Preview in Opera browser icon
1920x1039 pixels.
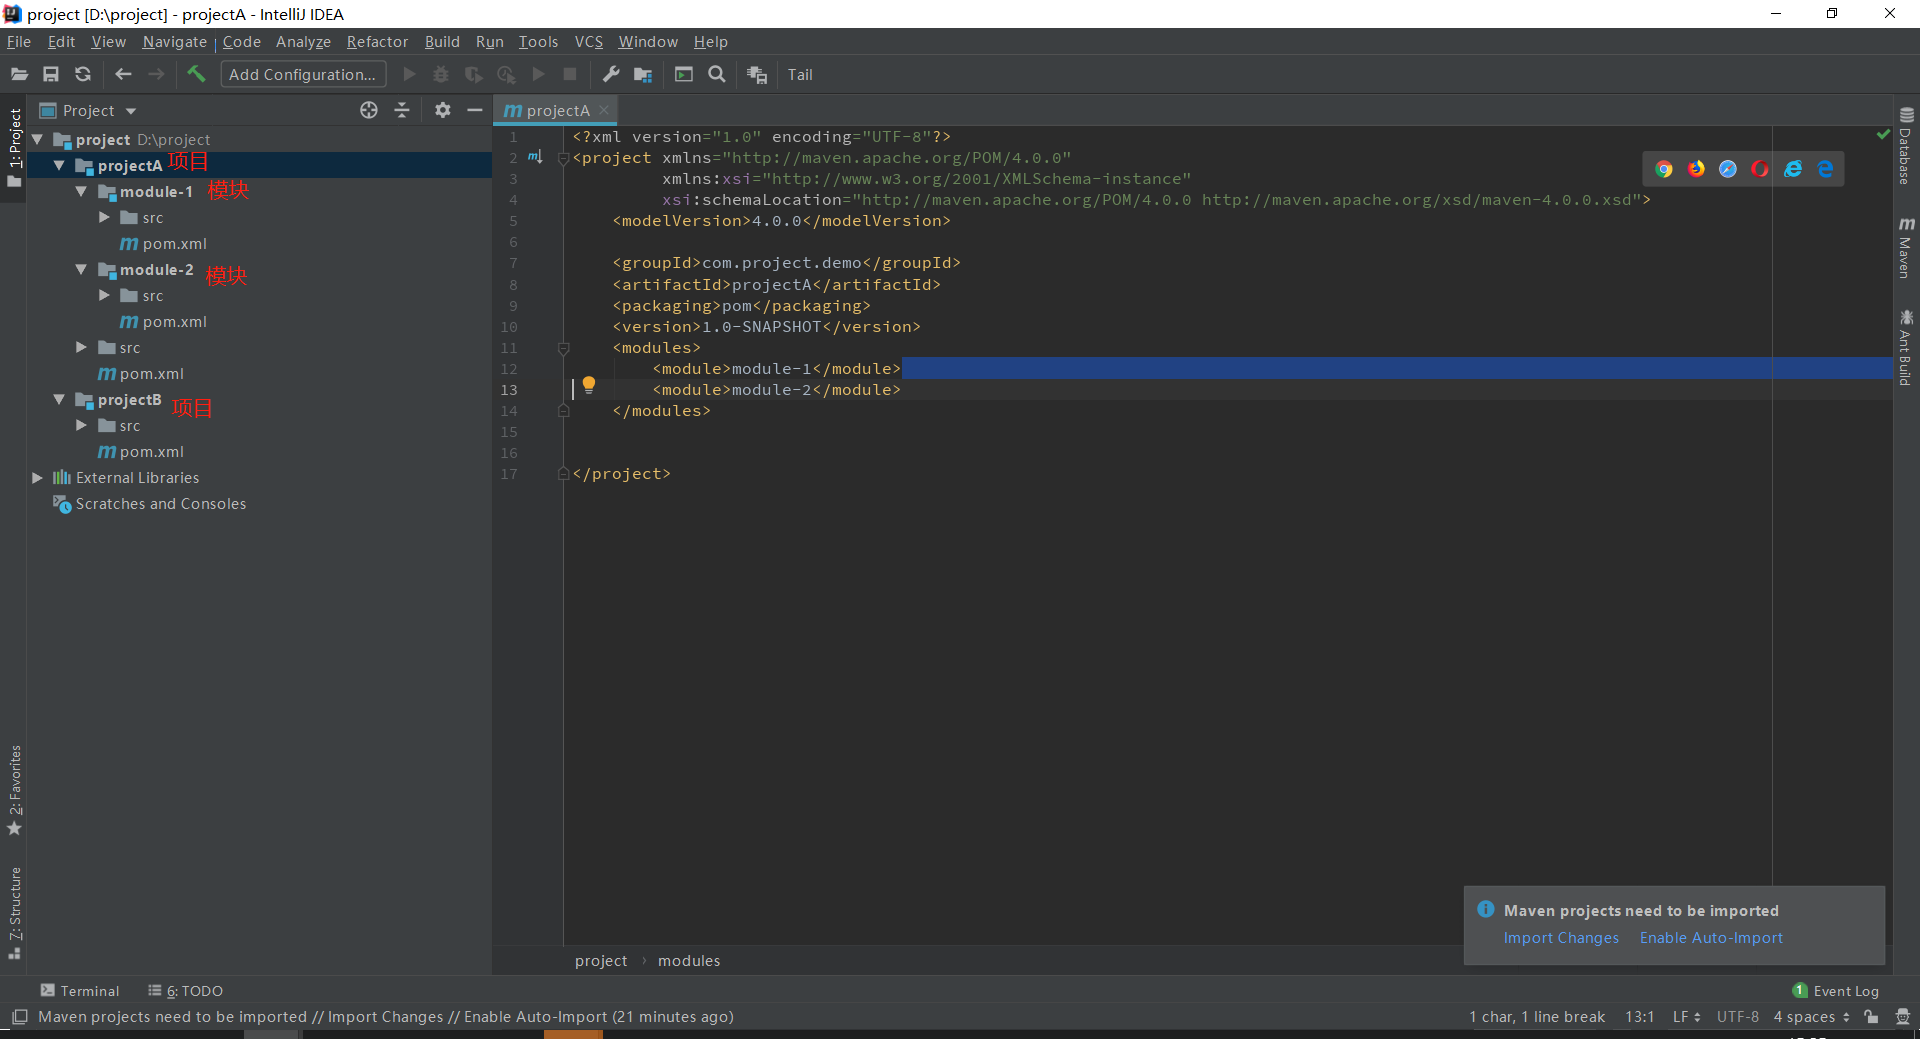[1760, 169]
